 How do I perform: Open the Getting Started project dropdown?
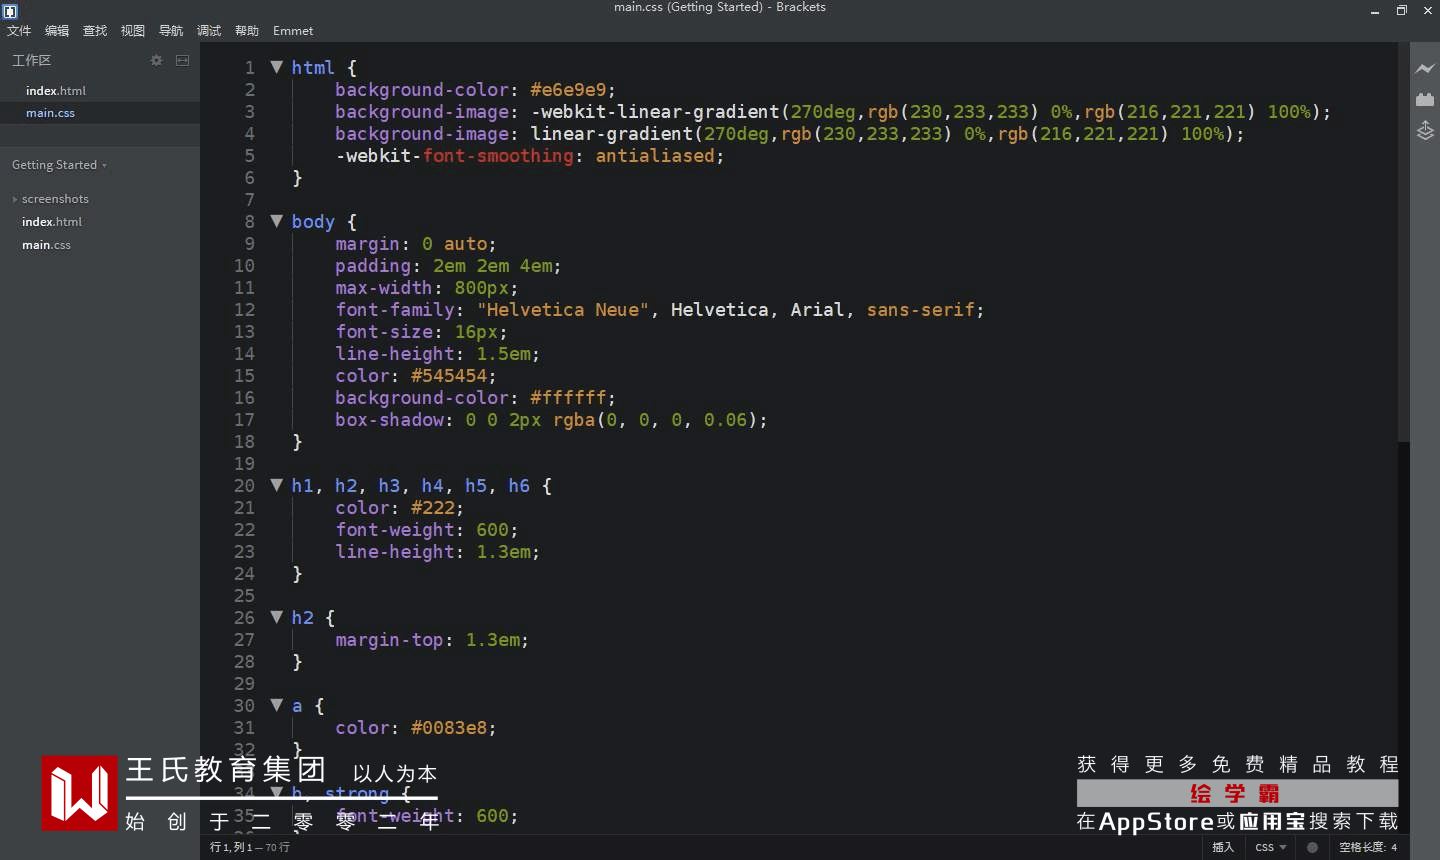click(x=59, y=165)
